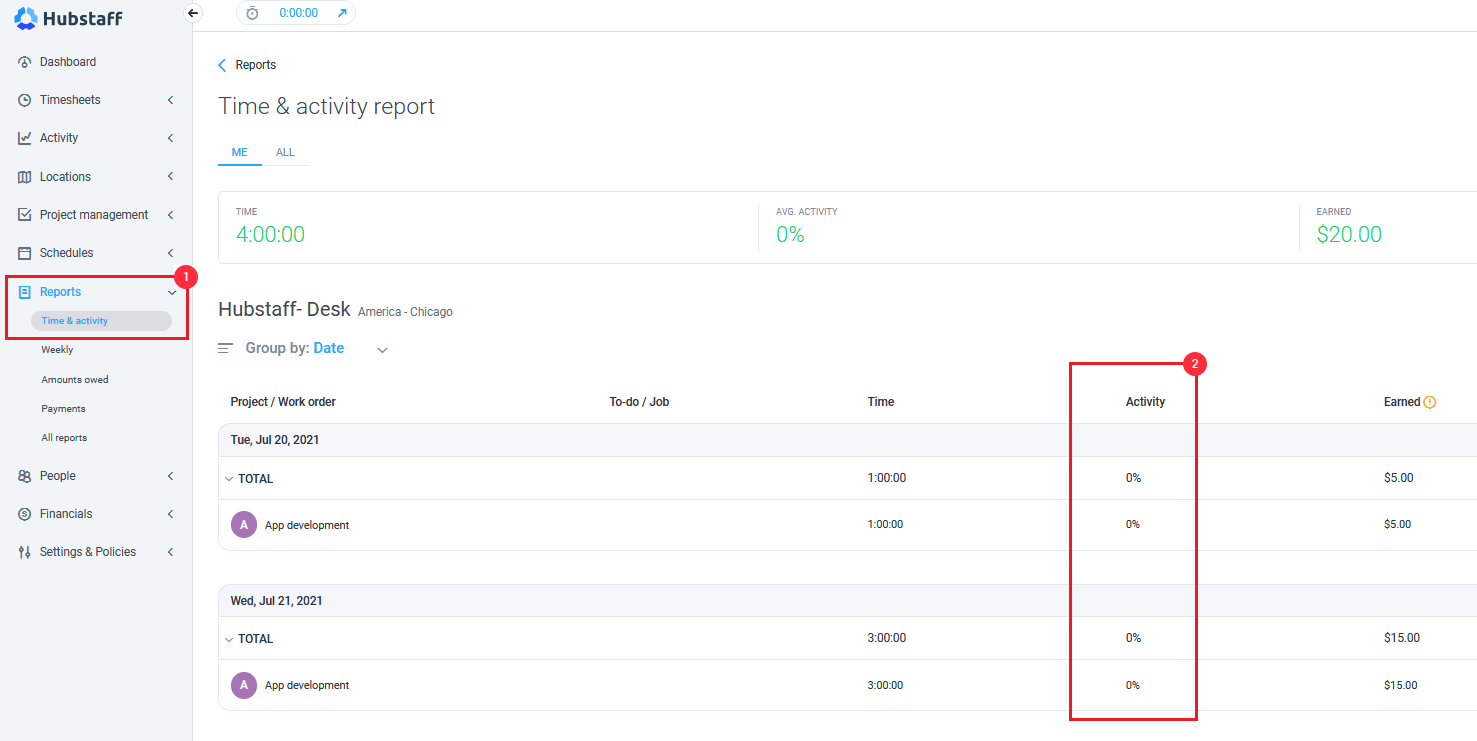Click App development under Jul 20
Viewport: 1477px width, 741px height.
(x=307, y=525)
